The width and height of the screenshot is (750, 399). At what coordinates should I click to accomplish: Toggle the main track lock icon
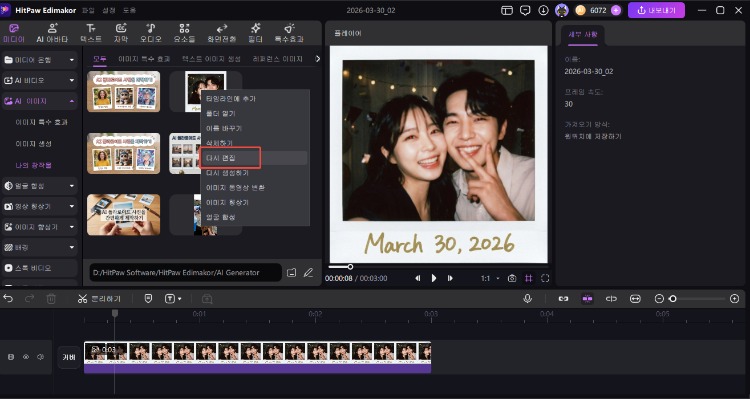click(11, 357)
